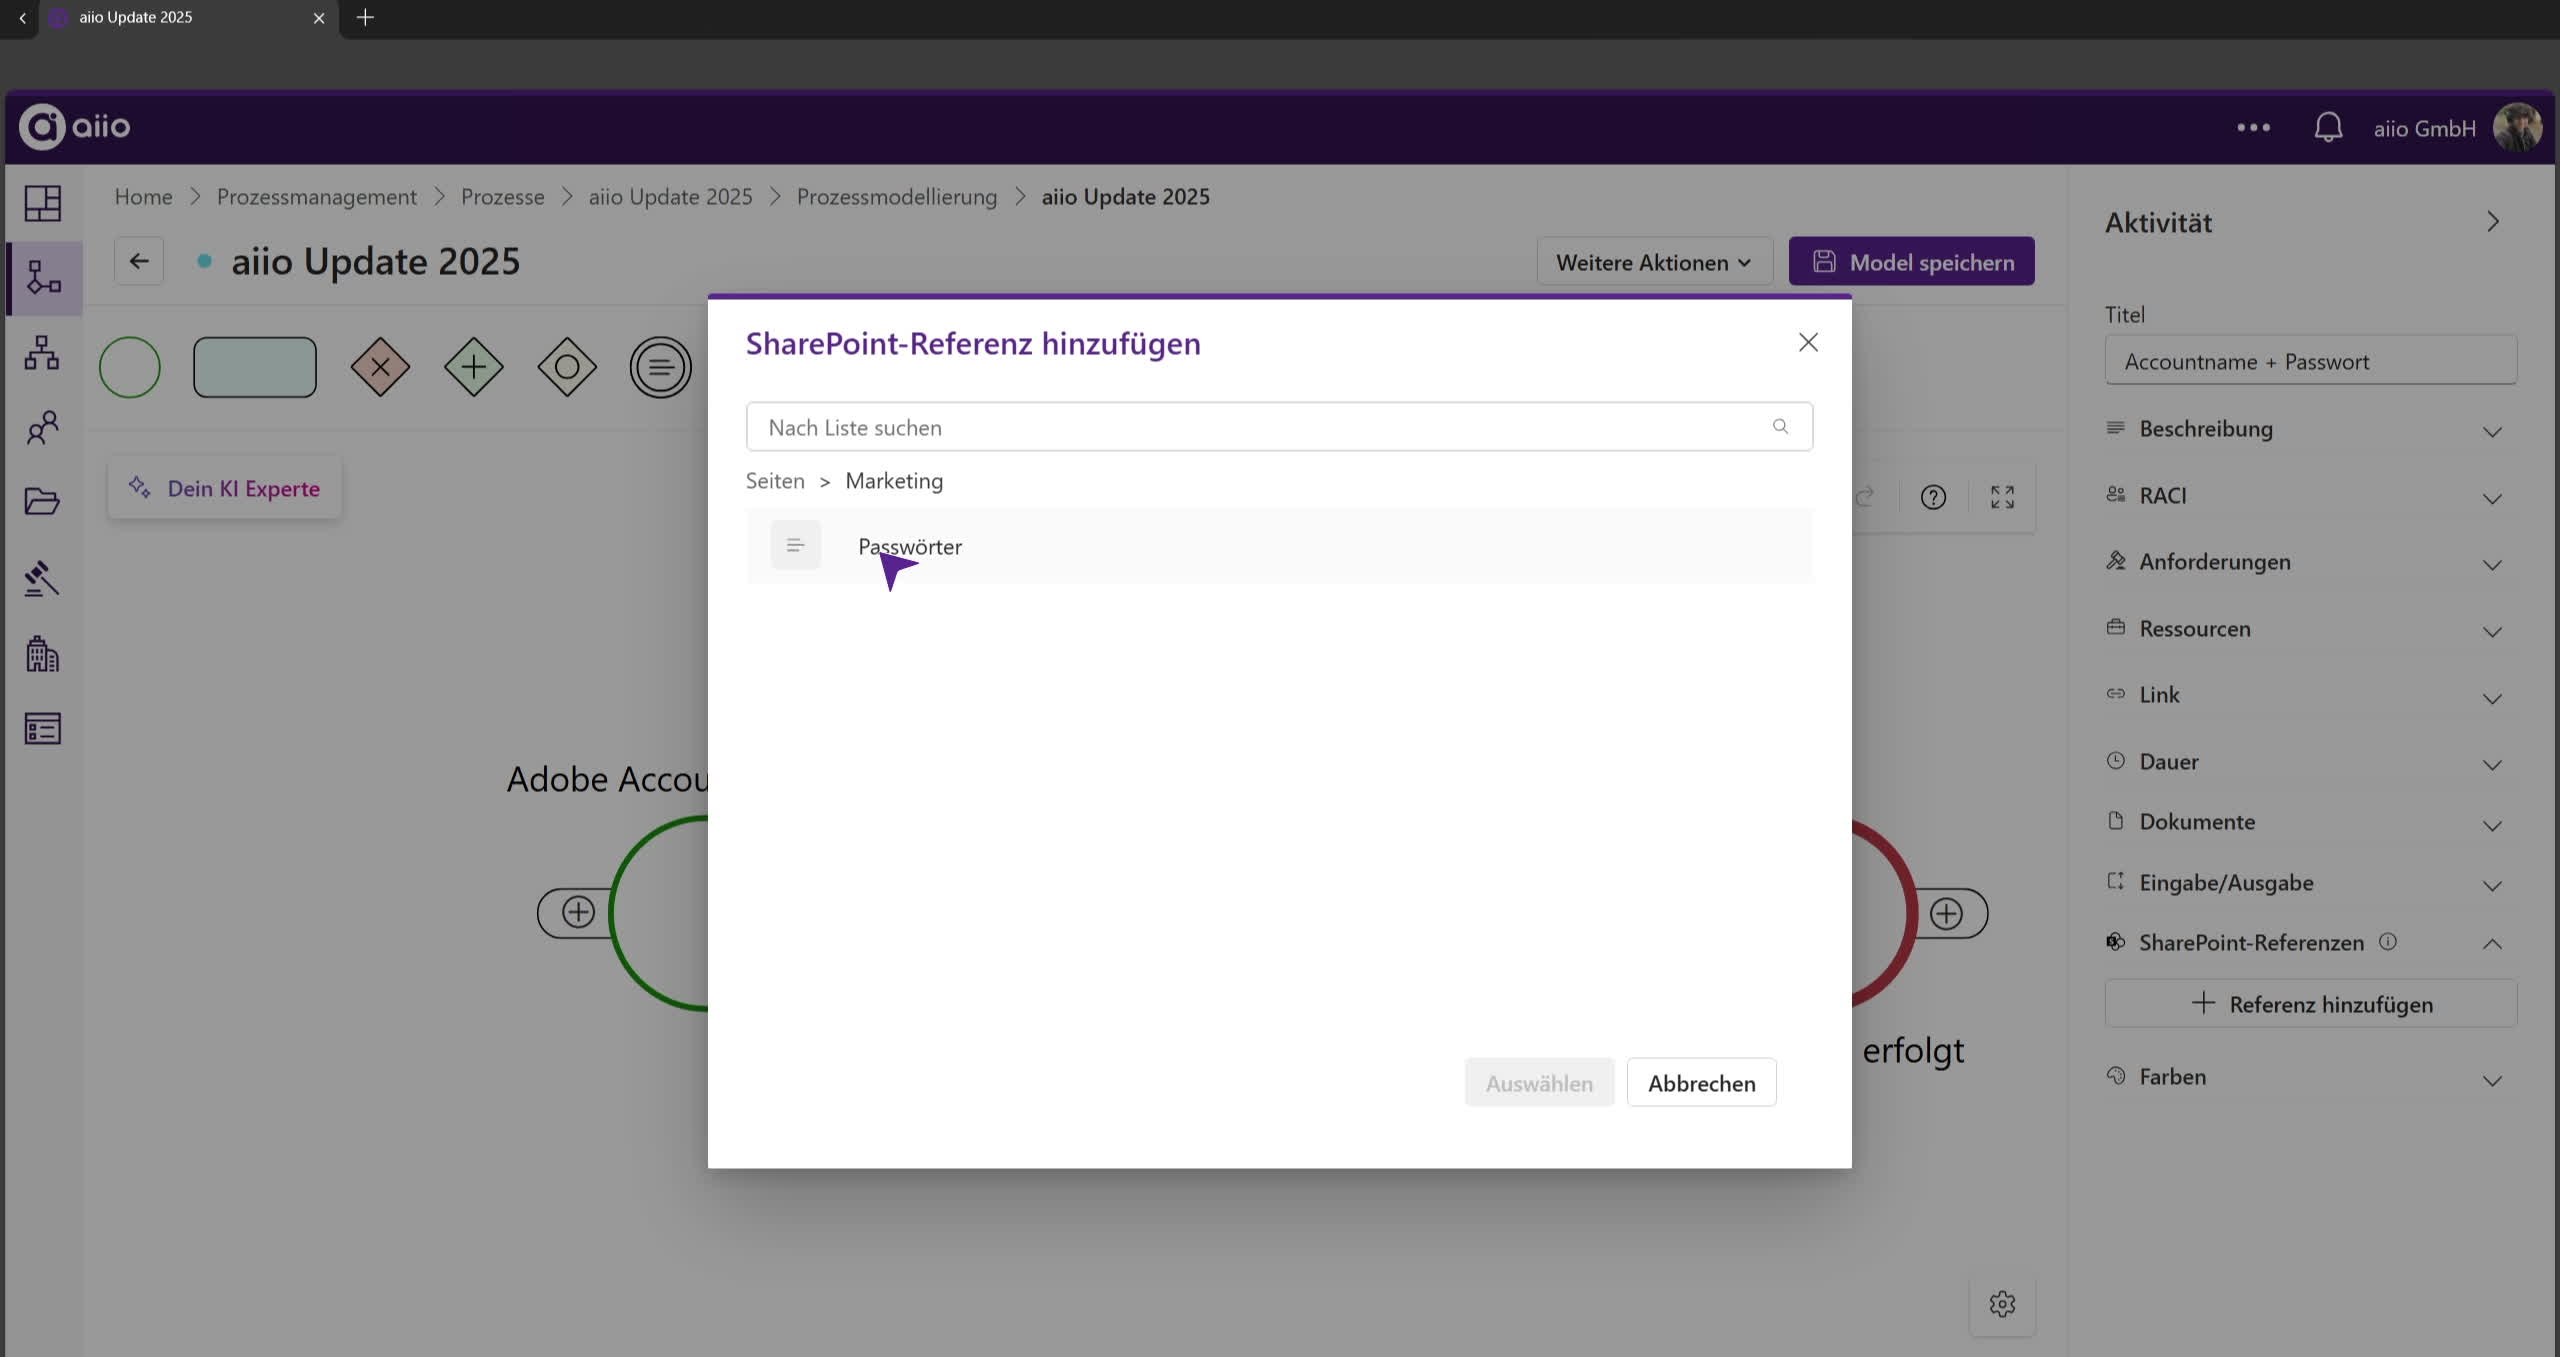Viewport: 2560px width, 1357px height.
Task: Go back with the arrow button
Action: [139, 261]
